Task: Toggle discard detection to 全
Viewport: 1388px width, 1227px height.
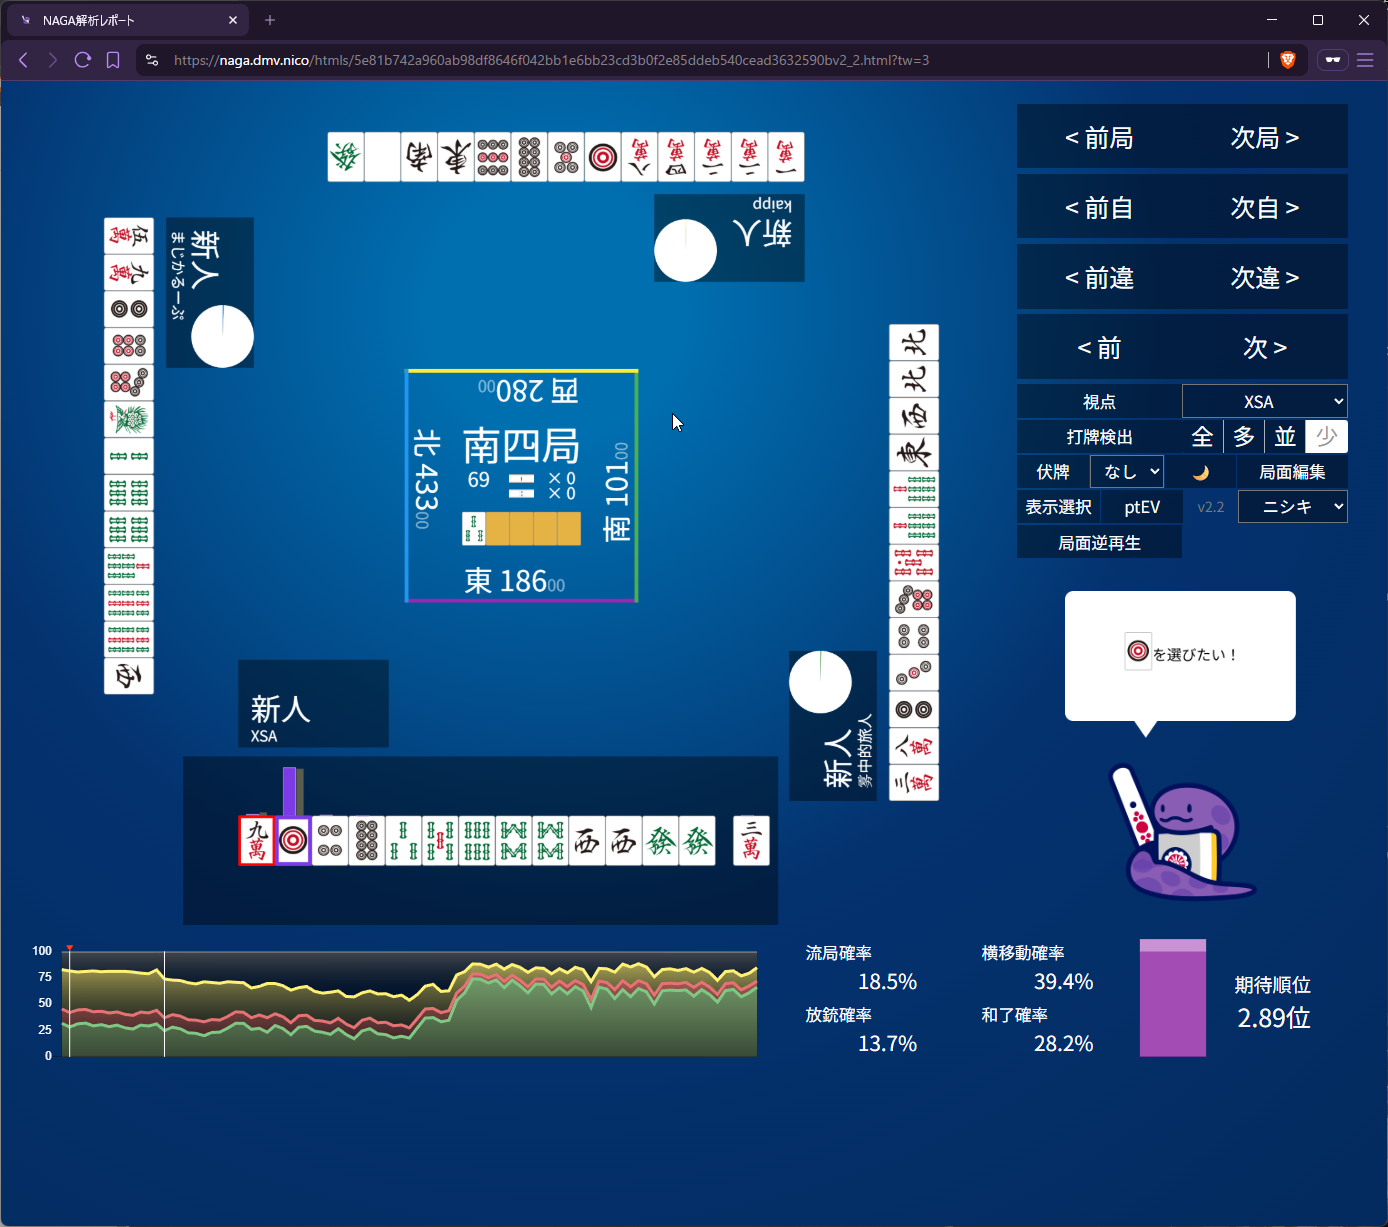Action: click(x=1202, y=437)
